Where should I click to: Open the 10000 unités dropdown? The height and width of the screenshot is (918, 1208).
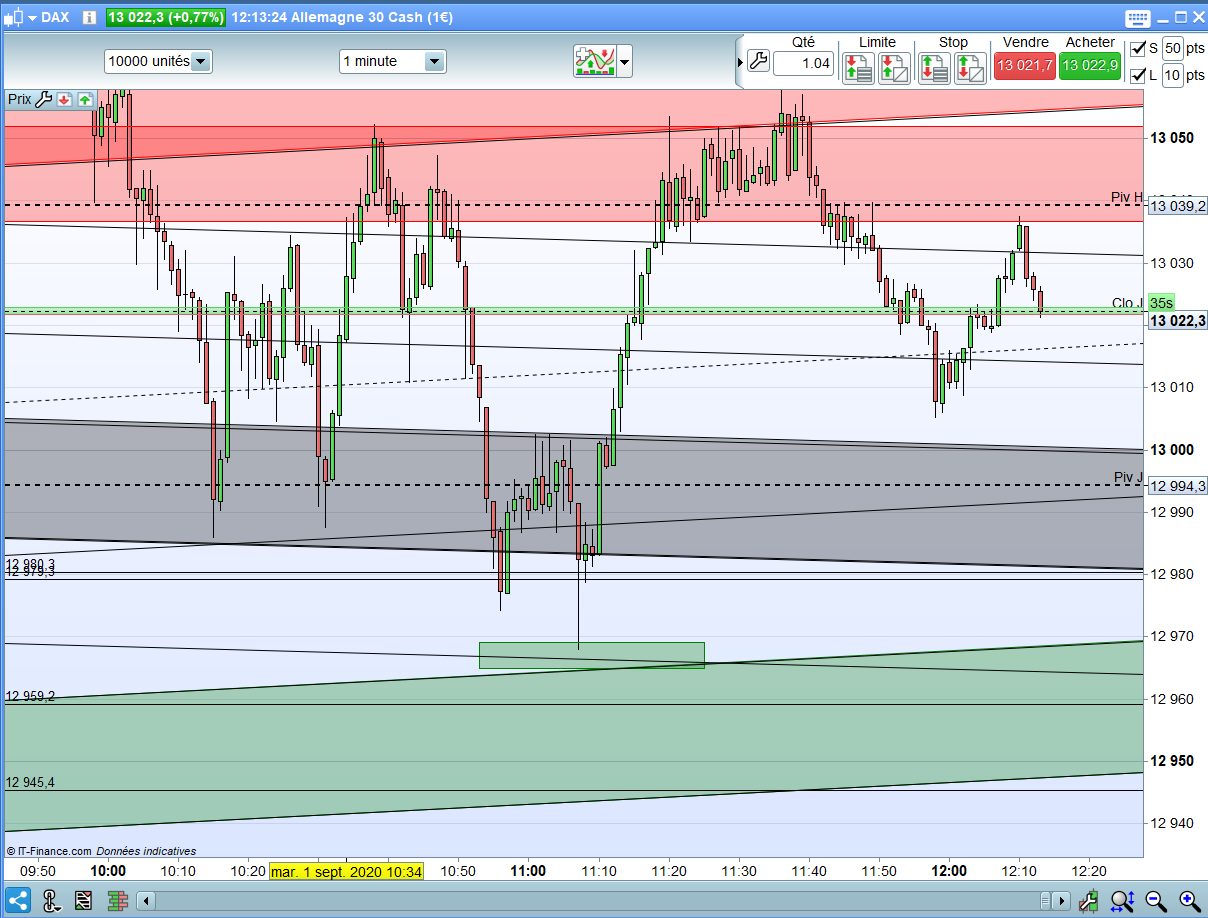(x=158, y=61)
